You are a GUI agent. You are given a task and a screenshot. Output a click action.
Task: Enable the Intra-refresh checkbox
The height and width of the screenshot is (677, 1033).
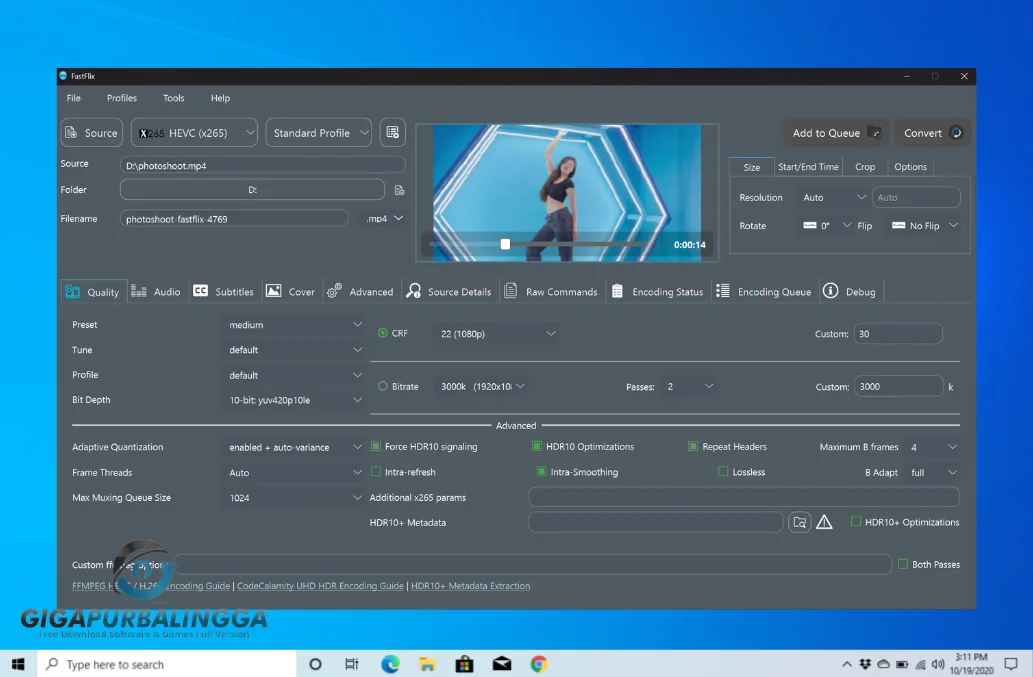click(x=376, y=472)
